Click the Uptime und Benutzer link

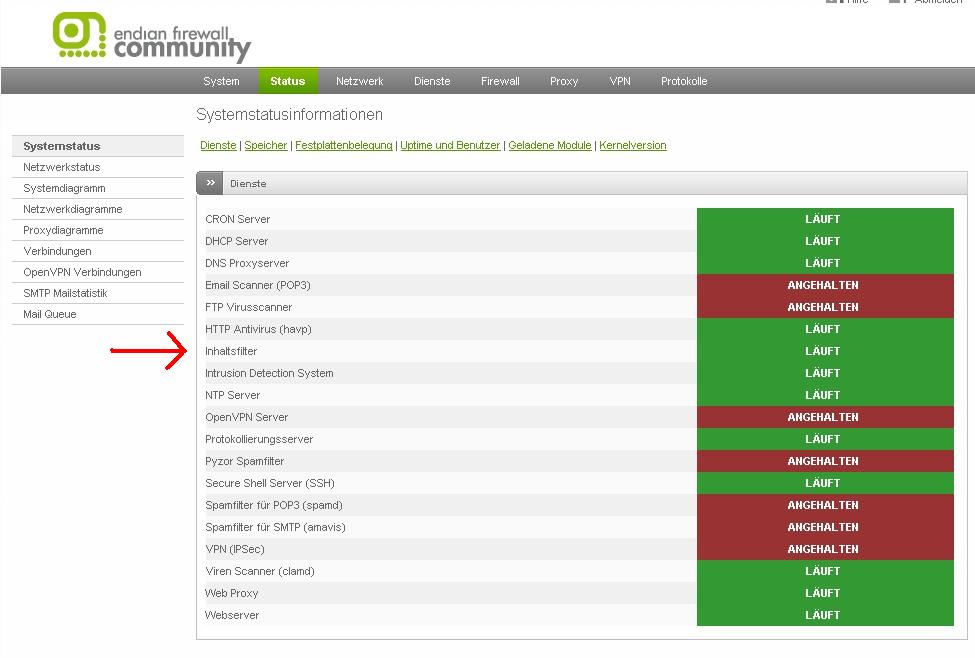click(x=450, y=145)
